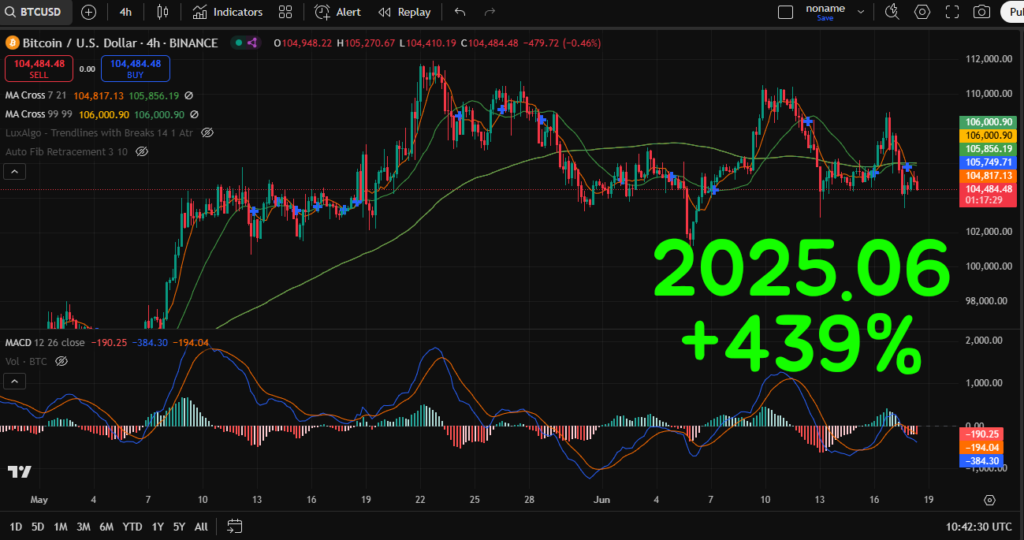Click 106,000.90 green price label
Viewport: 1024px width, 540px height.
[x=987, y=122]
